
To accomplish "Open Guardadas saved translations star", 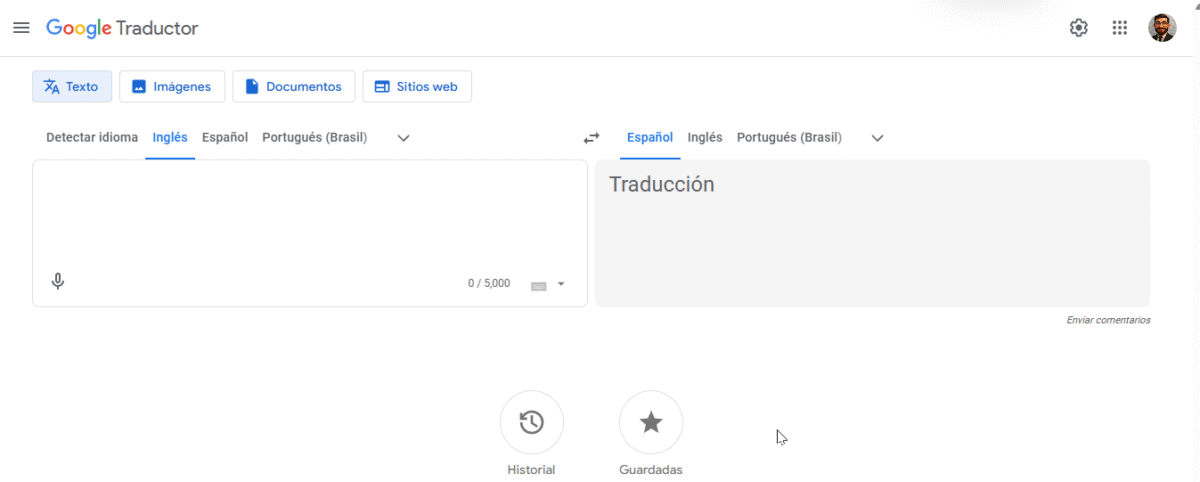I will (651, 422).
